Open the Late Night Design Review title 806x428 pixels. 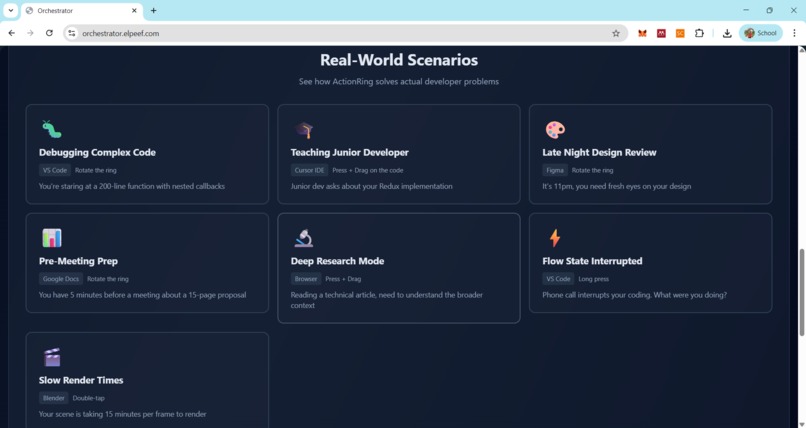pos(599,153)
